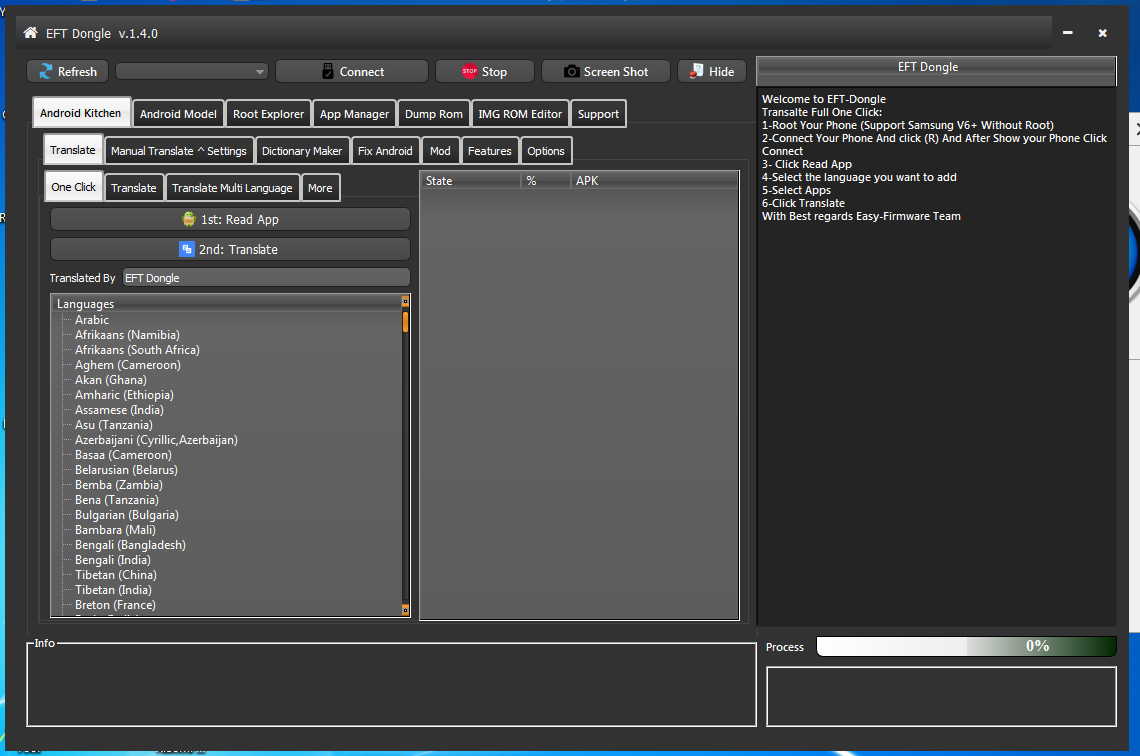Click the Refresh icon
Viewport: 1140px width, 756px height.
tap(44, 70)
